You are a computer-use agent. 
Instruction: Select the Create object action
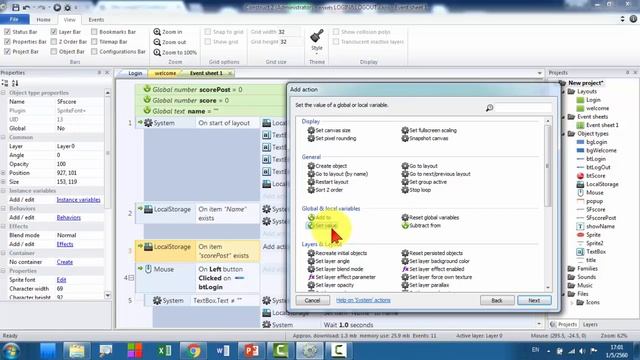pos(327,166)
